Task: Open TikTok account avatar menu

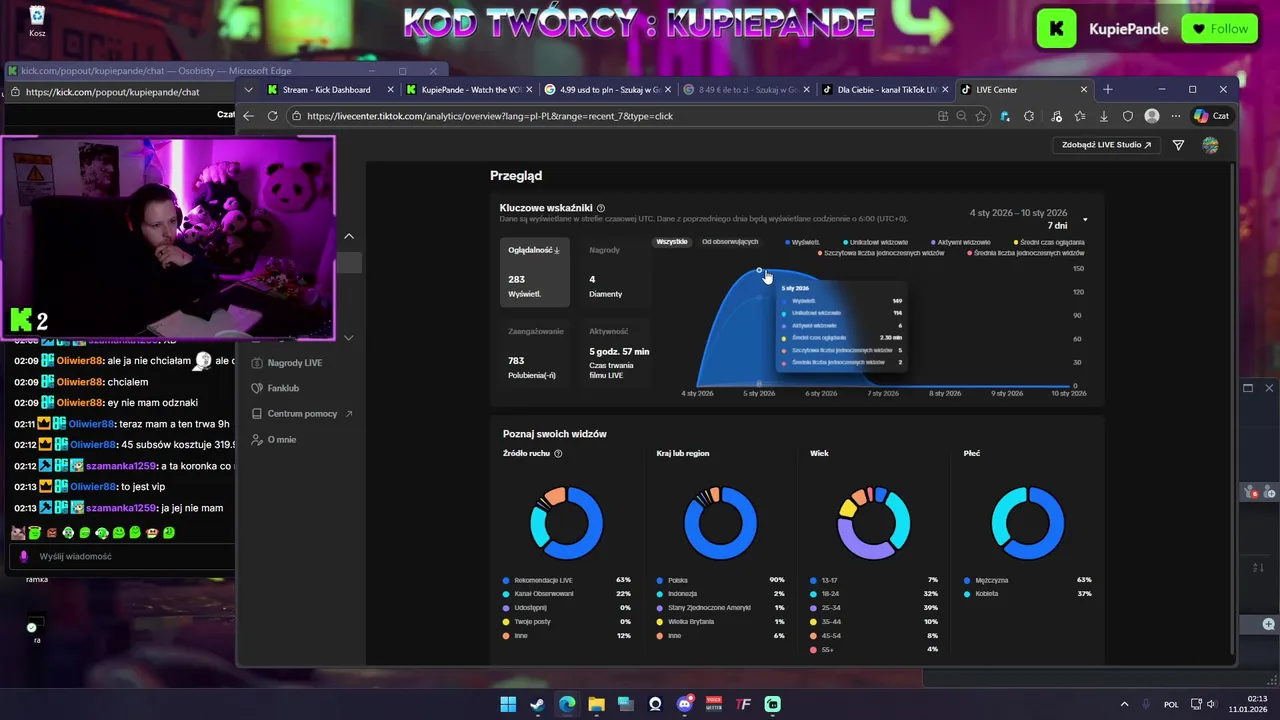Action: click(x=1210, y=145)
